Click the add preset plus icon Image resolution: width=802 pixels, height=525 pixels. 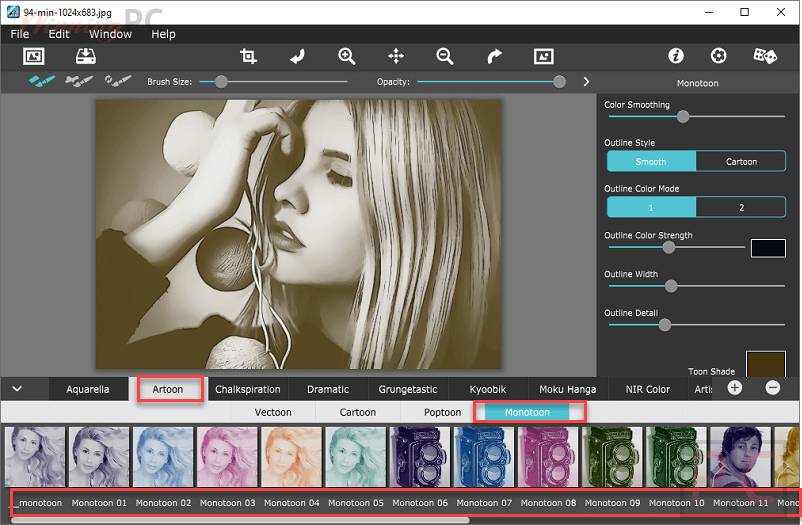coord(735,388)
